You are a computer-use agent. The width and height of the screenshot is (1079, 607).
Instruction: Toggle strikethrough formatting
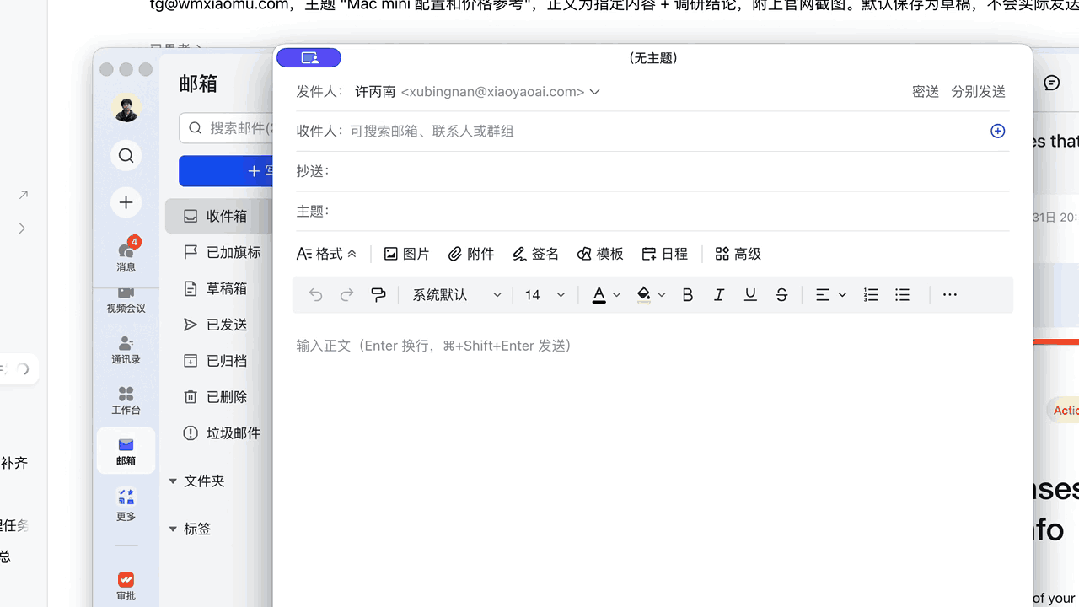[x=781, y=295]
